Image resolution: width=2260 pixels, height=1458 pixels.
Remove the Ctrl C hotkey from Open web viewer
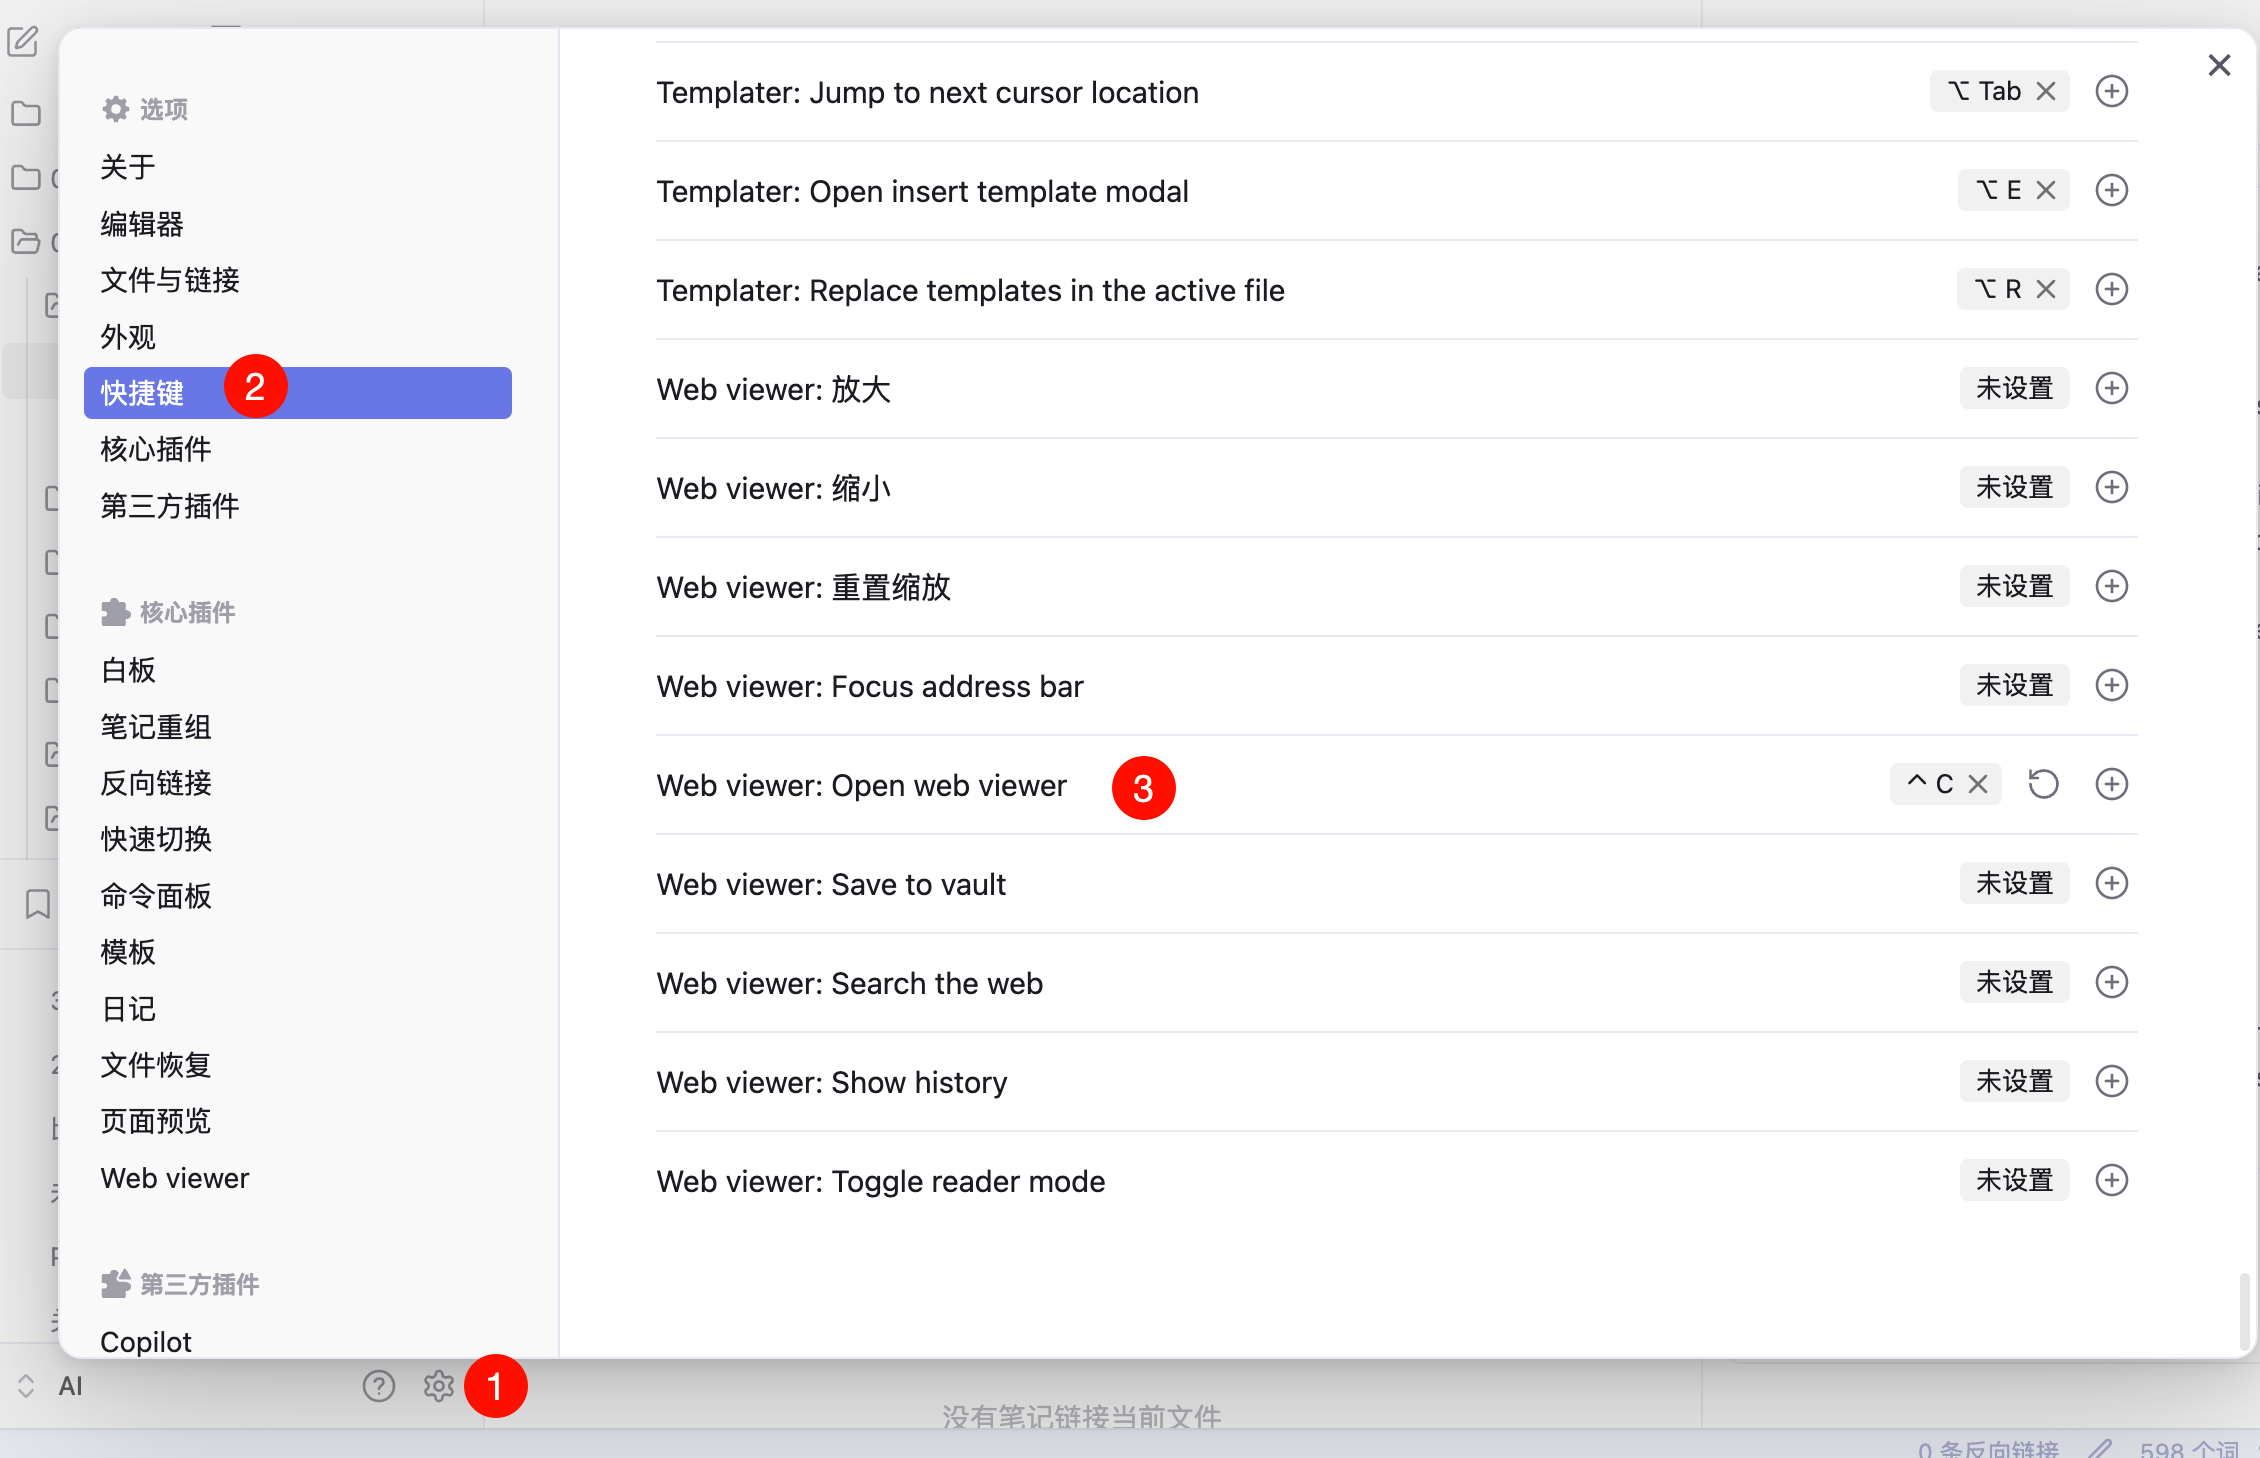pos(1978,785)
